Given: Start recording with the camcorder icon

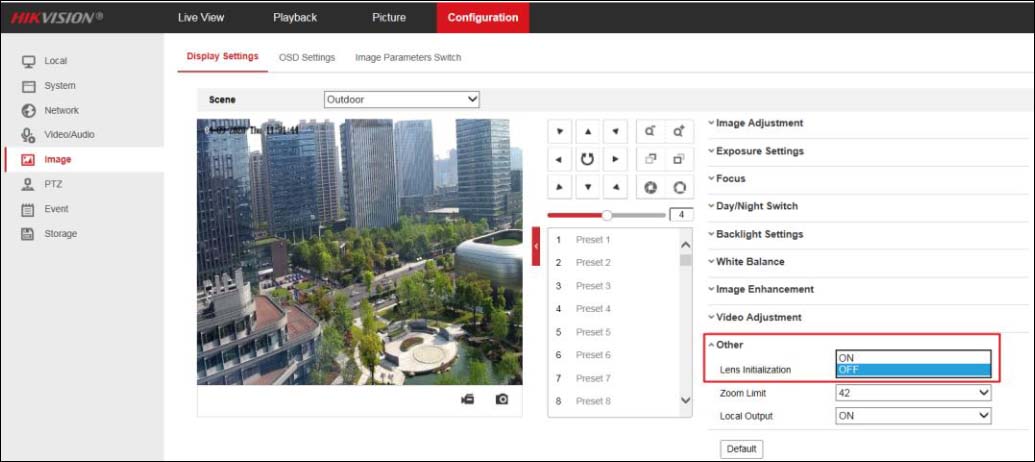Looking at the screenshot, I should 467,399.
